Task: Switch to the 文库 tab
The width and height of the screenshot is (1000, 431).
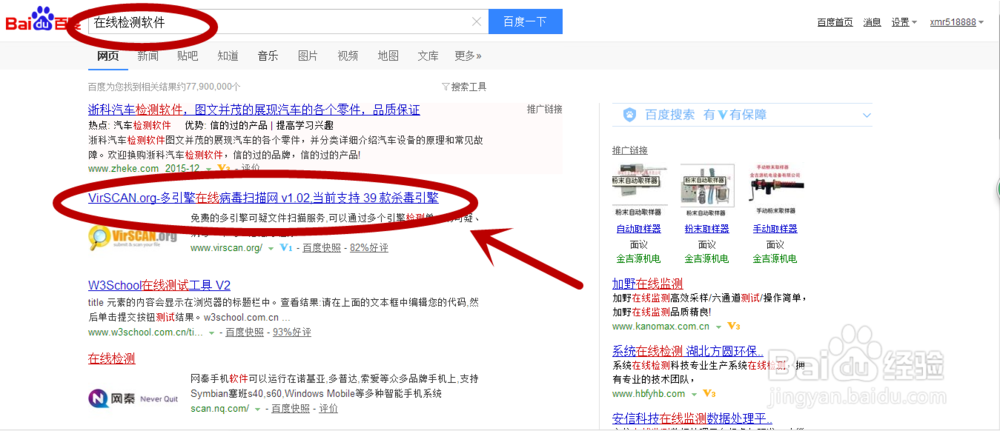Action: (428, 55)
